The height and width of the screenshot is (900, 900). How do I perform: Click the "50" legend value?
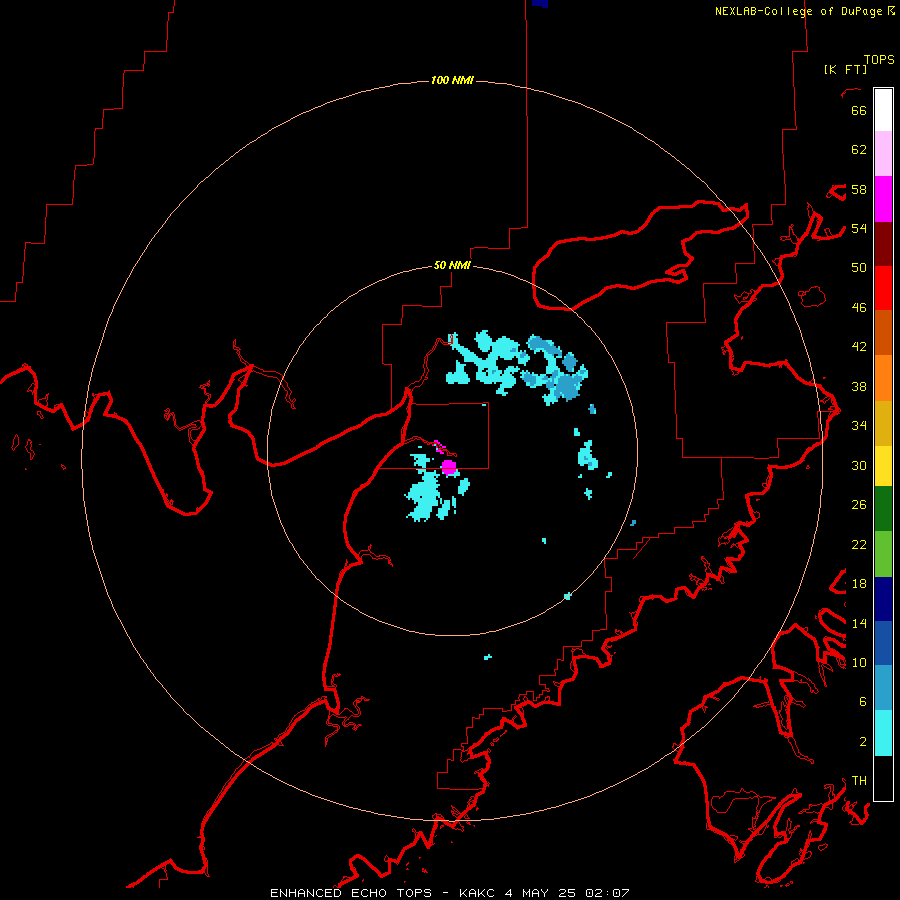point(859,267)
